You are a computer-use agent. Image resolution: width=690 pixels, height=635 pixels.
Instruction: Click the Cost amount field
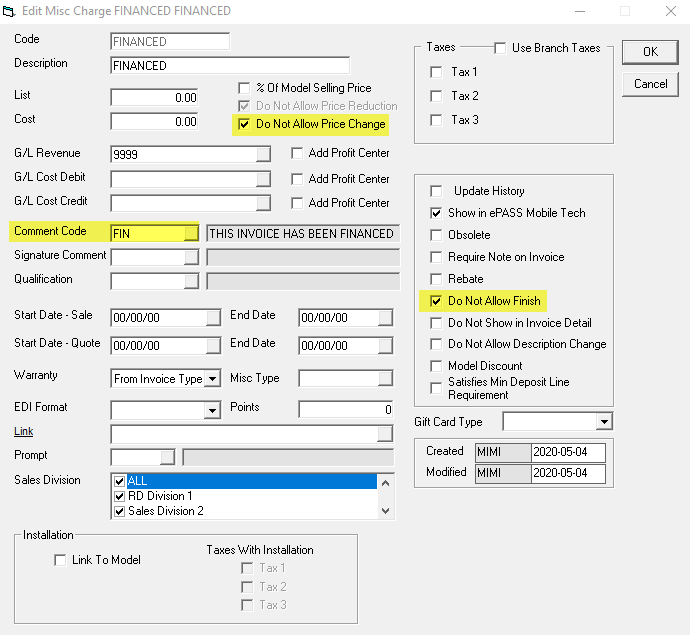(x=154, y=121)
